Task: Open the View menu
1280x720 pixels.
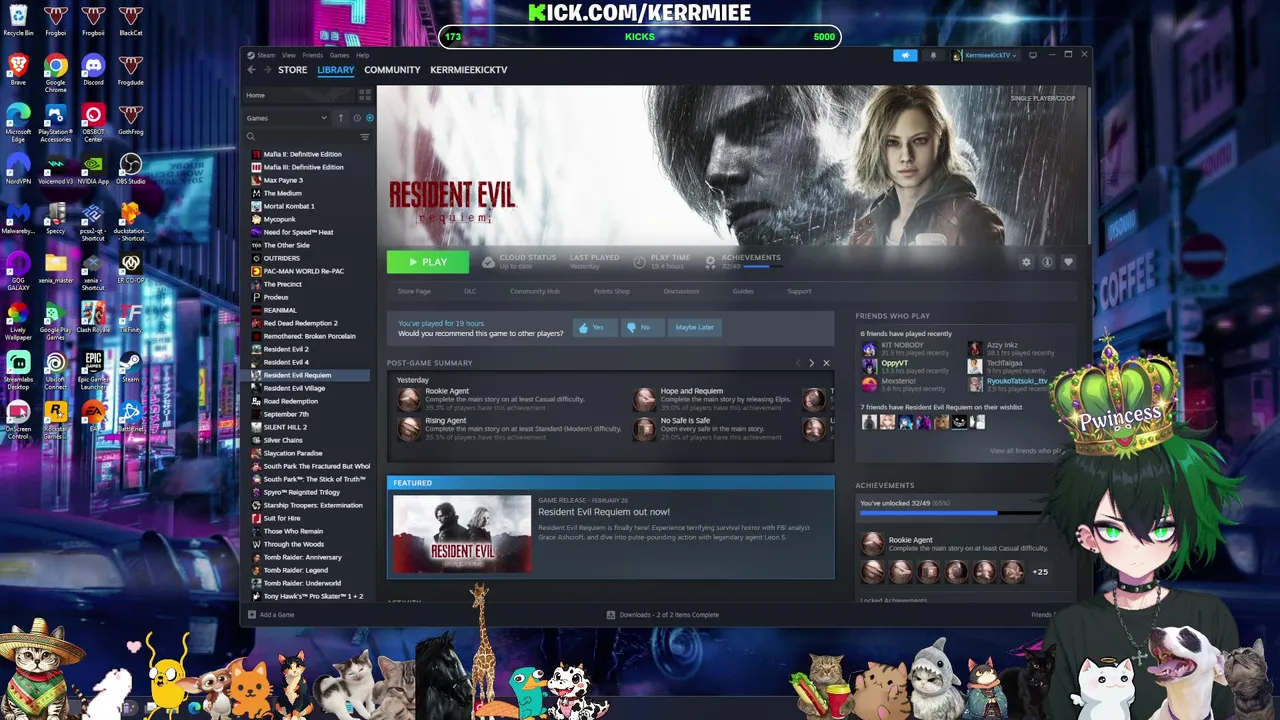Action: pos(288,55)
